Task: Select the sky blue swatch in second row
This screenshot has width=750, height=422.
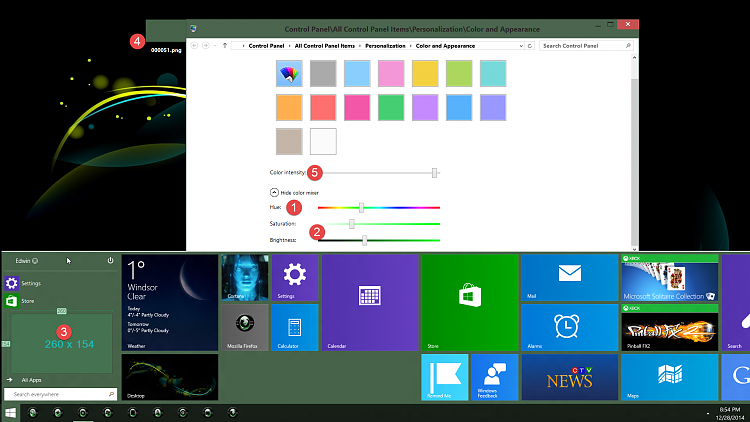Action: point(459,107)
